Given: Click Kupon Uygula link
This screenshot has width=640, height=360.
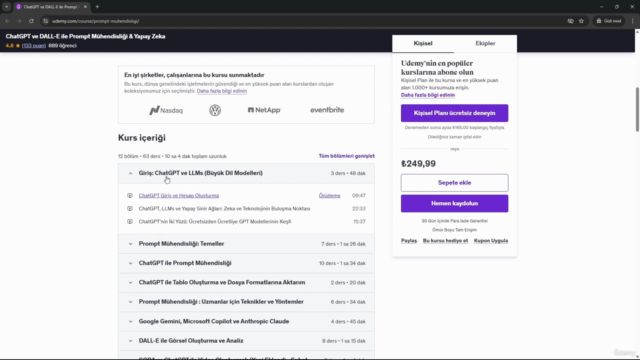Looking at the screenshot, I should tap(491, 241).
